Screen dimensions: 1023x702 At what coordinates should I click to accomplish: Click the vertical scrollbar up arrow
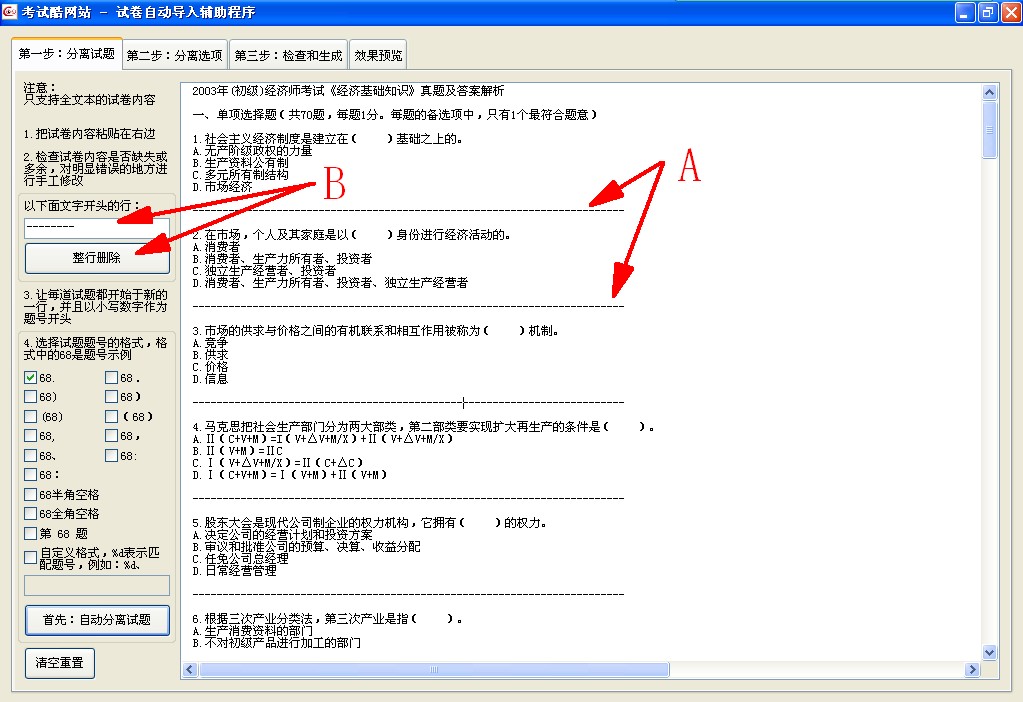(x=990, y=93)
